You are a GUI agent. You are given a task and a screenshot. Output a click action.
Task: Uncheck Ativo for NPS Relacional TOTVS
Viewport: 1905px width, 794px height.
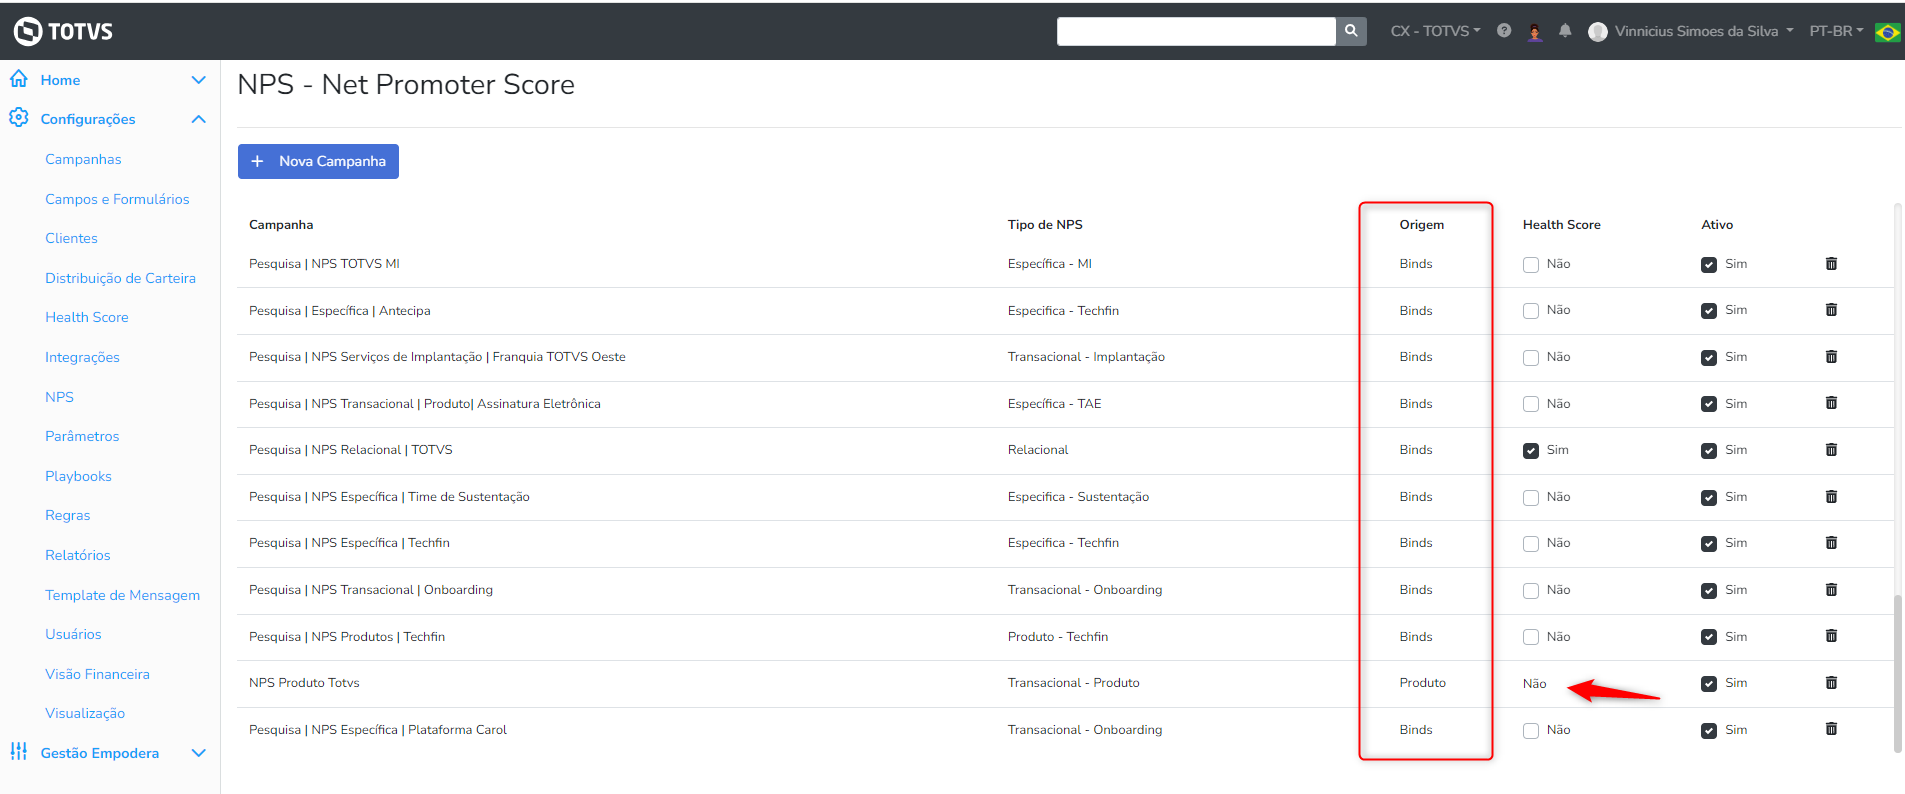pos(1709,451)
